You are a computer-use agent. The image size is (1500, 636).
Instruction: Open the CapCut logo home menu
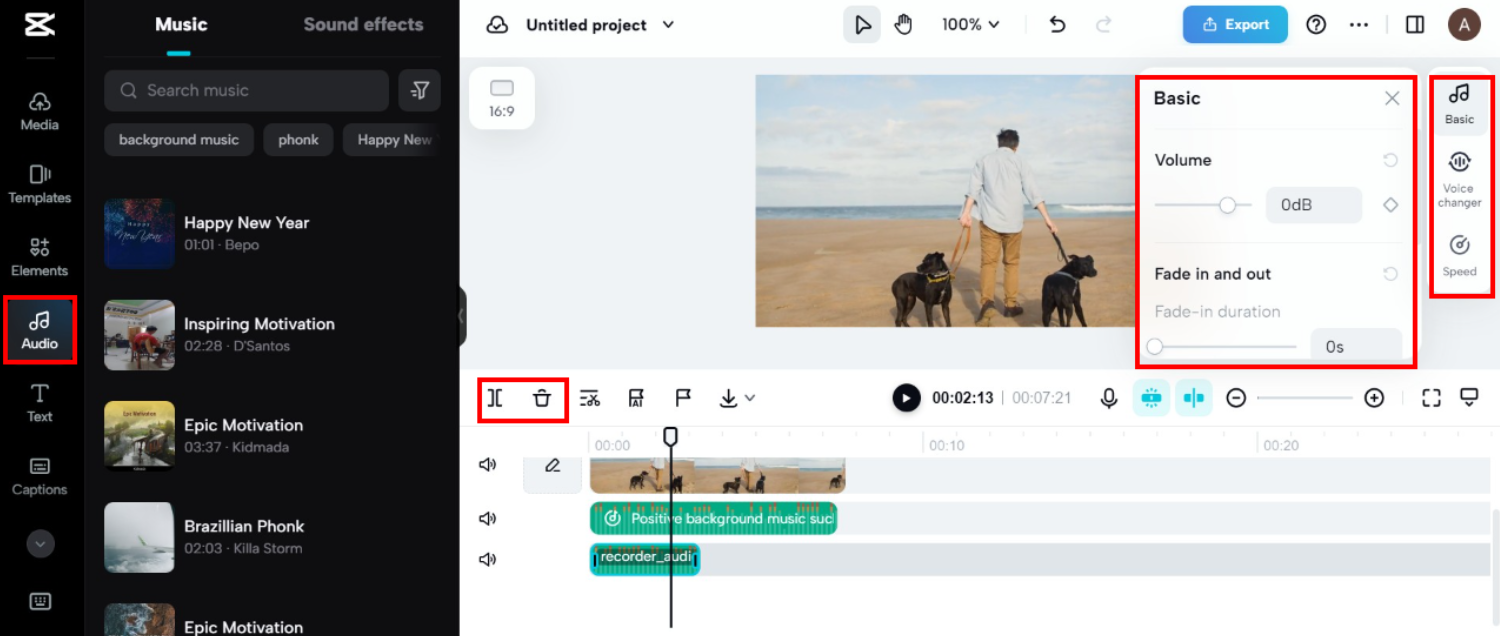coord(40,25)
